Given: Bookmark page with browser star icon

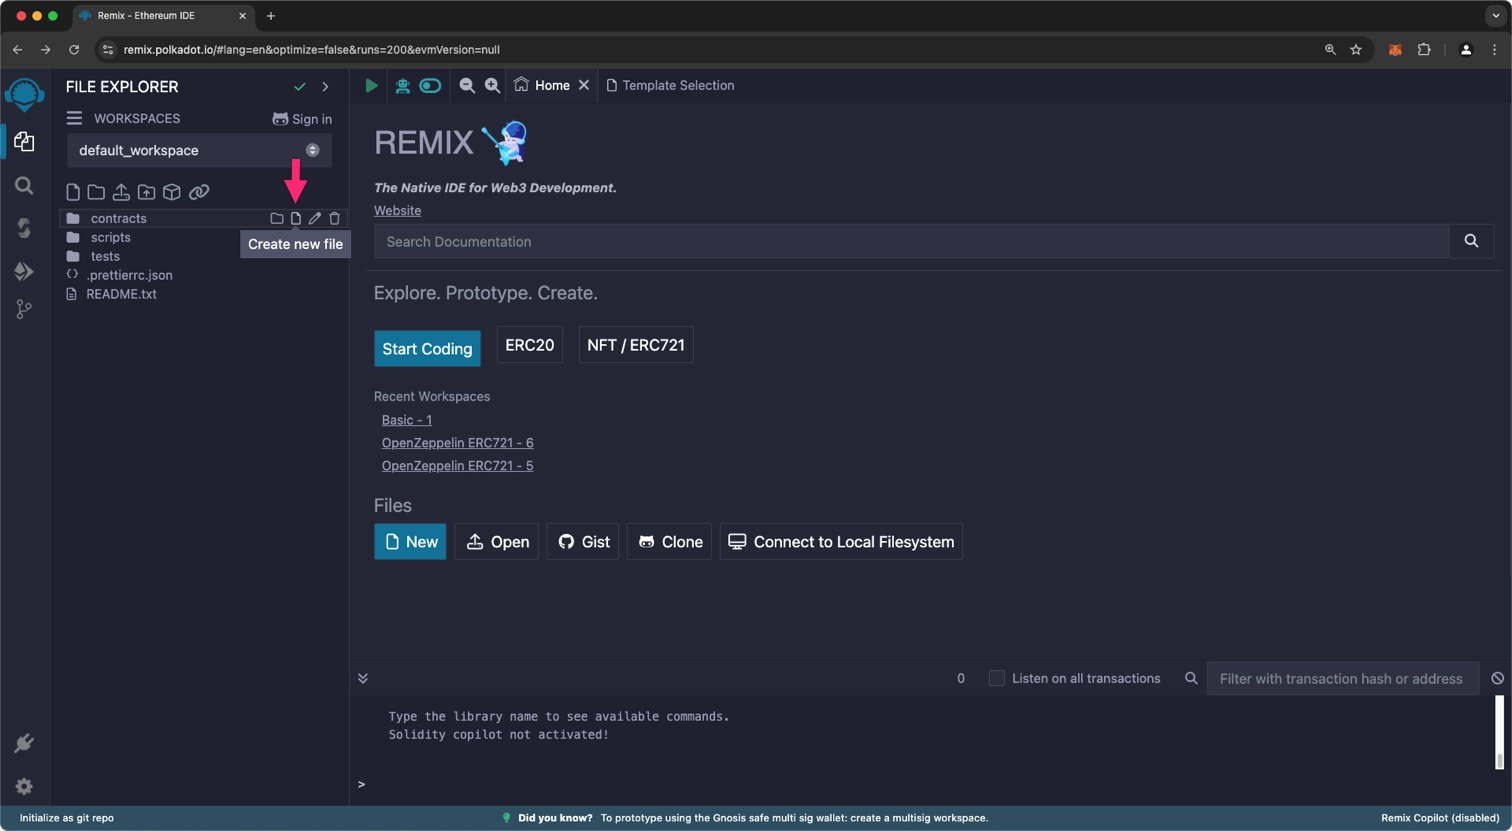Looking at the screenshot, I should click(x=1356, y=49).
